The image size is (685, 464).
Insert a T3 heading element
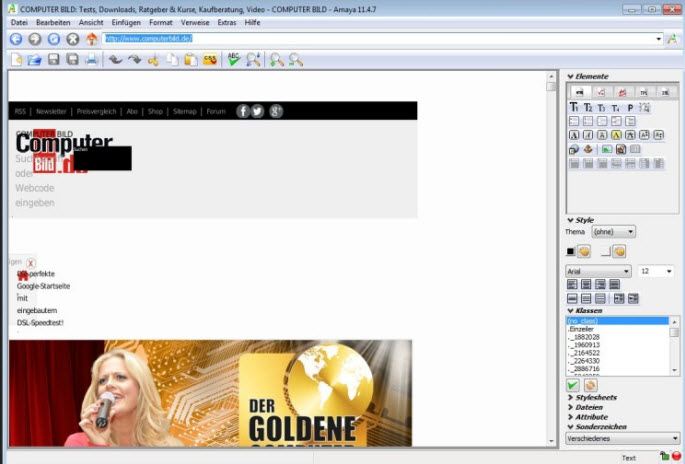[602, 107]
